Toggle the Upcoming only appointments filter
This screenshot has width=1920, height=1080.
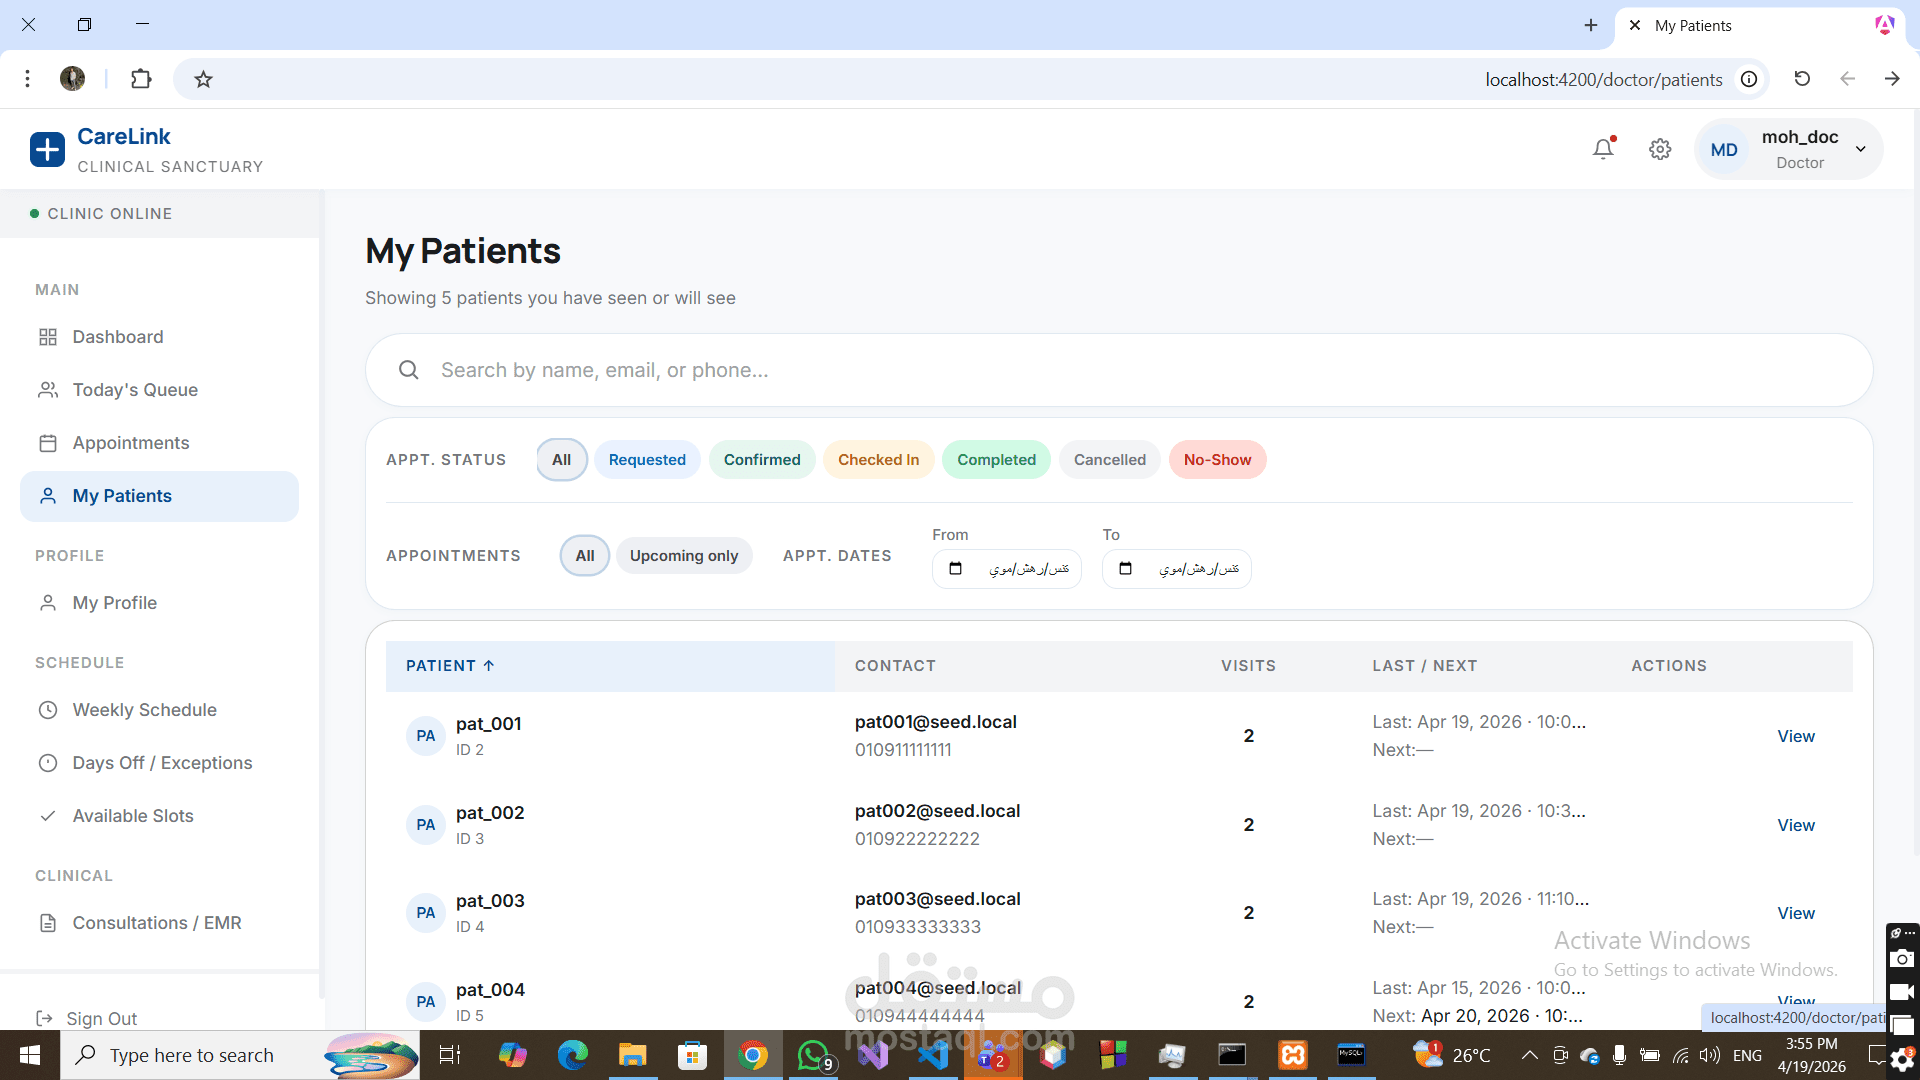[x=683, y=556]
